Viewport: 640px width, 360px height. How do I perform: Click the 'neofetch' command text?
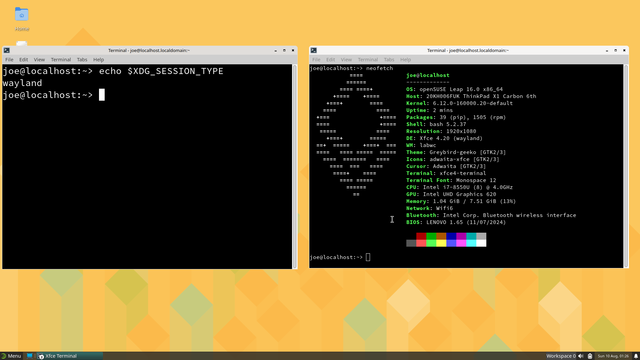pyautogui.click(x=380, y=68)
